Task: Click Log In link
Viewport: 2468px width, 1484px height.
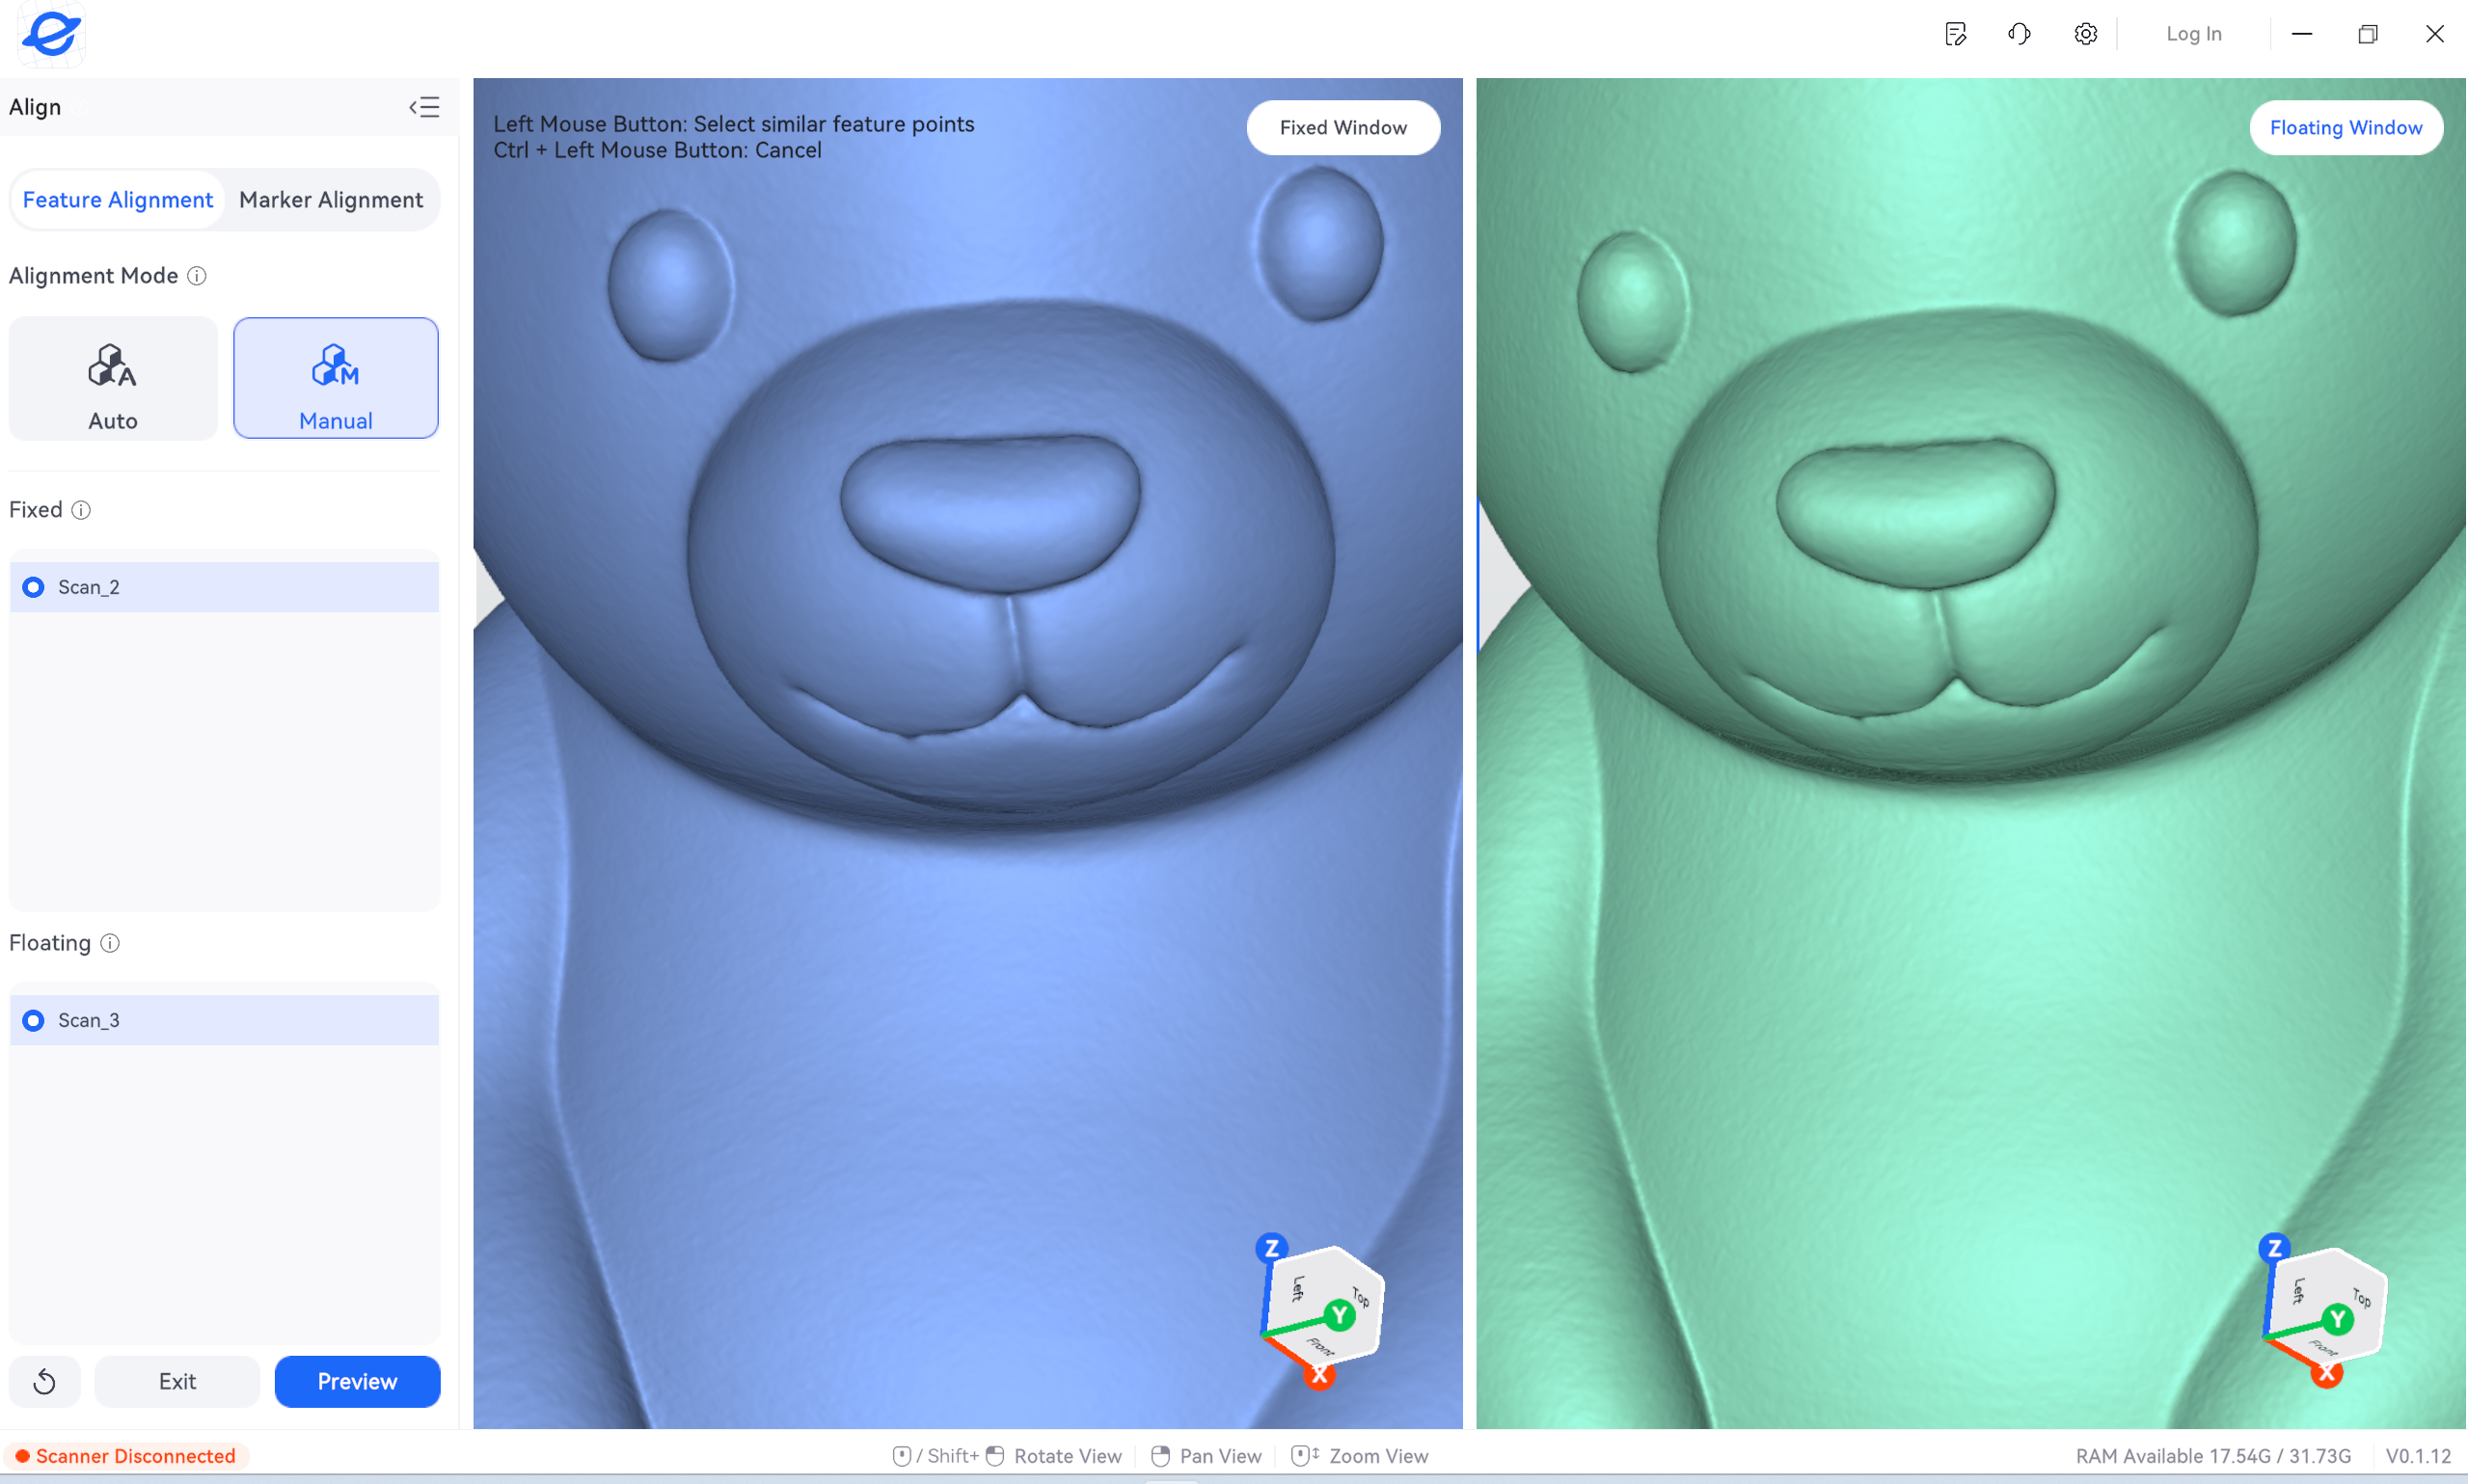Action: point(2194,34)
